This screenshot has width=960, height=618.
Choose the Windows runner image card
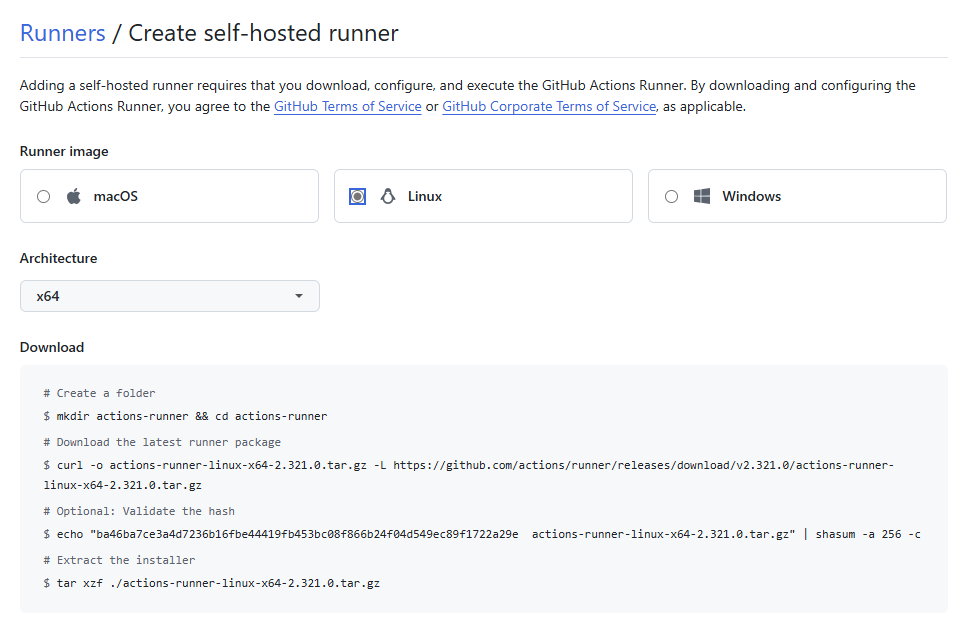[797, 196]
